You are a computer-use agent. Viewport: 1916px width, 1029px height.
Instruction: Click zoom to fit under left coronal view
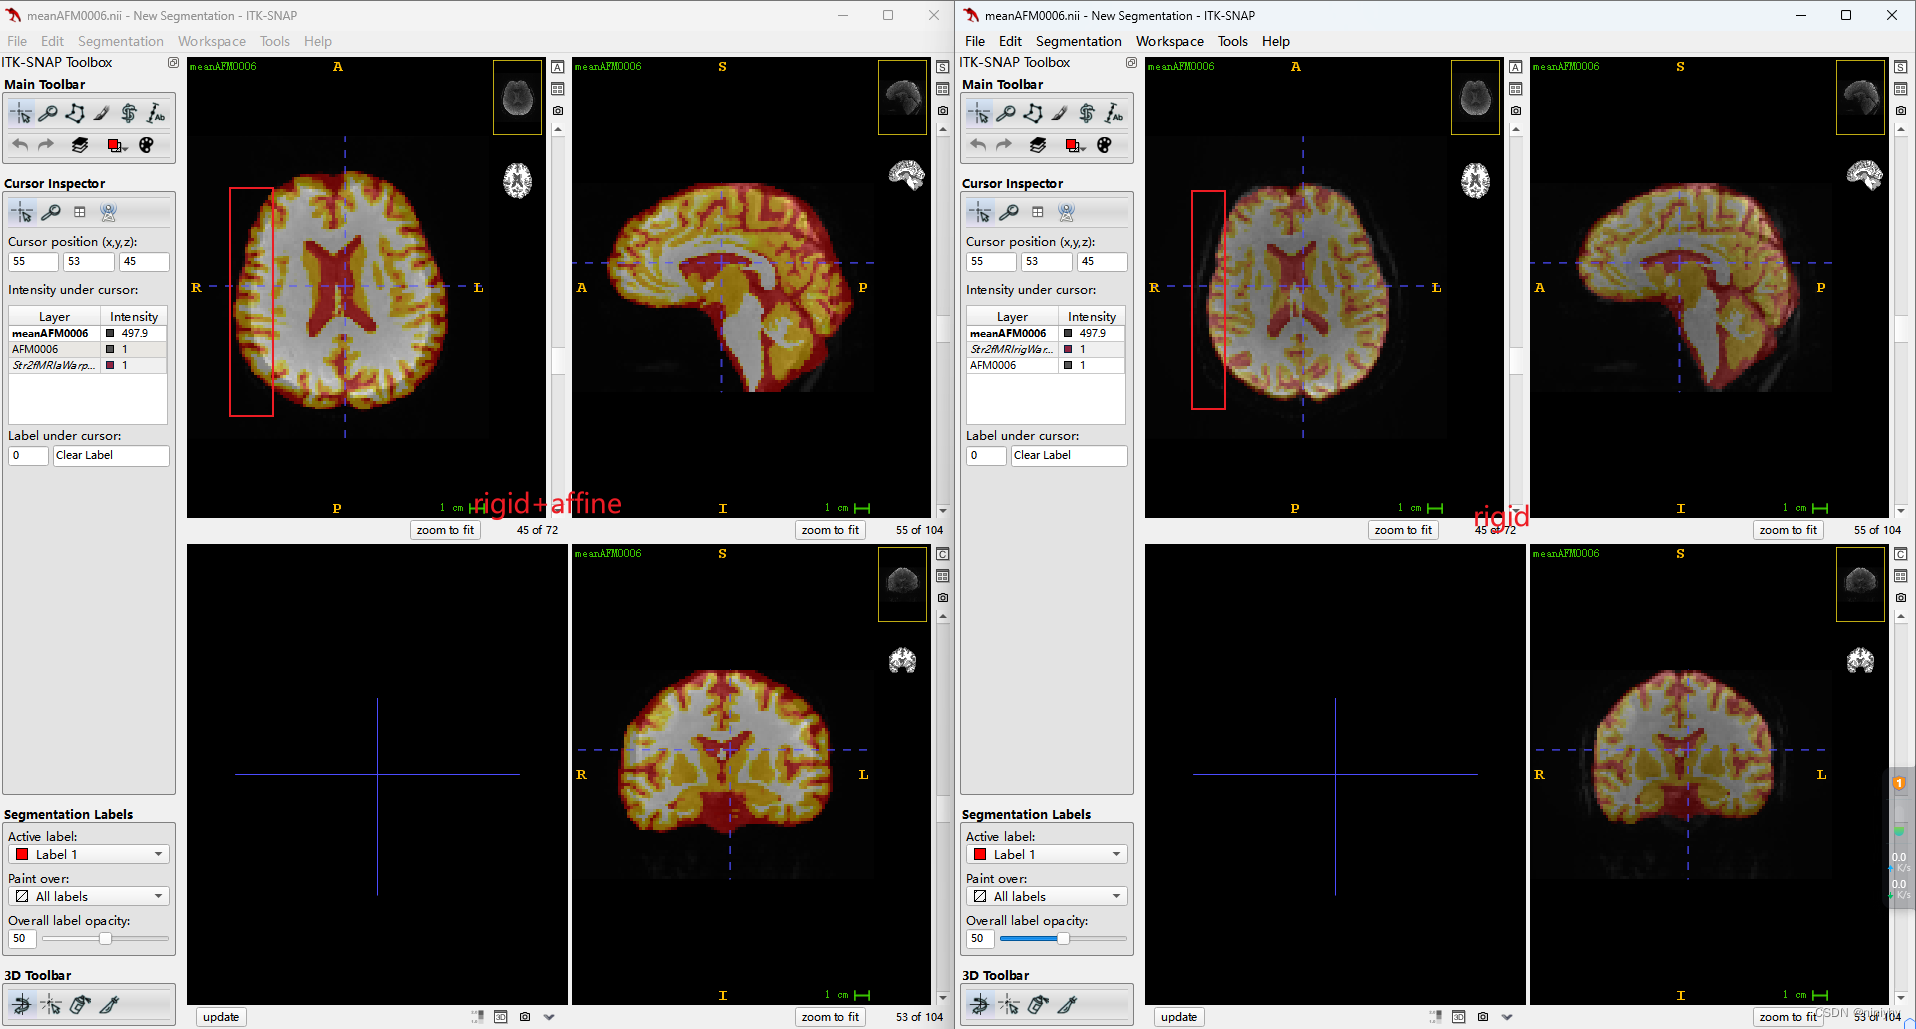(830, 1017)
